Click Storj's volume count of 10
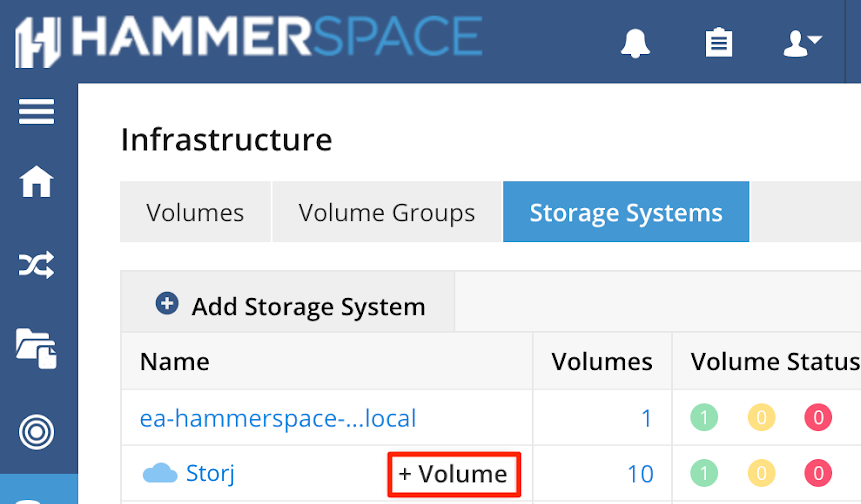861x504 pixels. 640,474
